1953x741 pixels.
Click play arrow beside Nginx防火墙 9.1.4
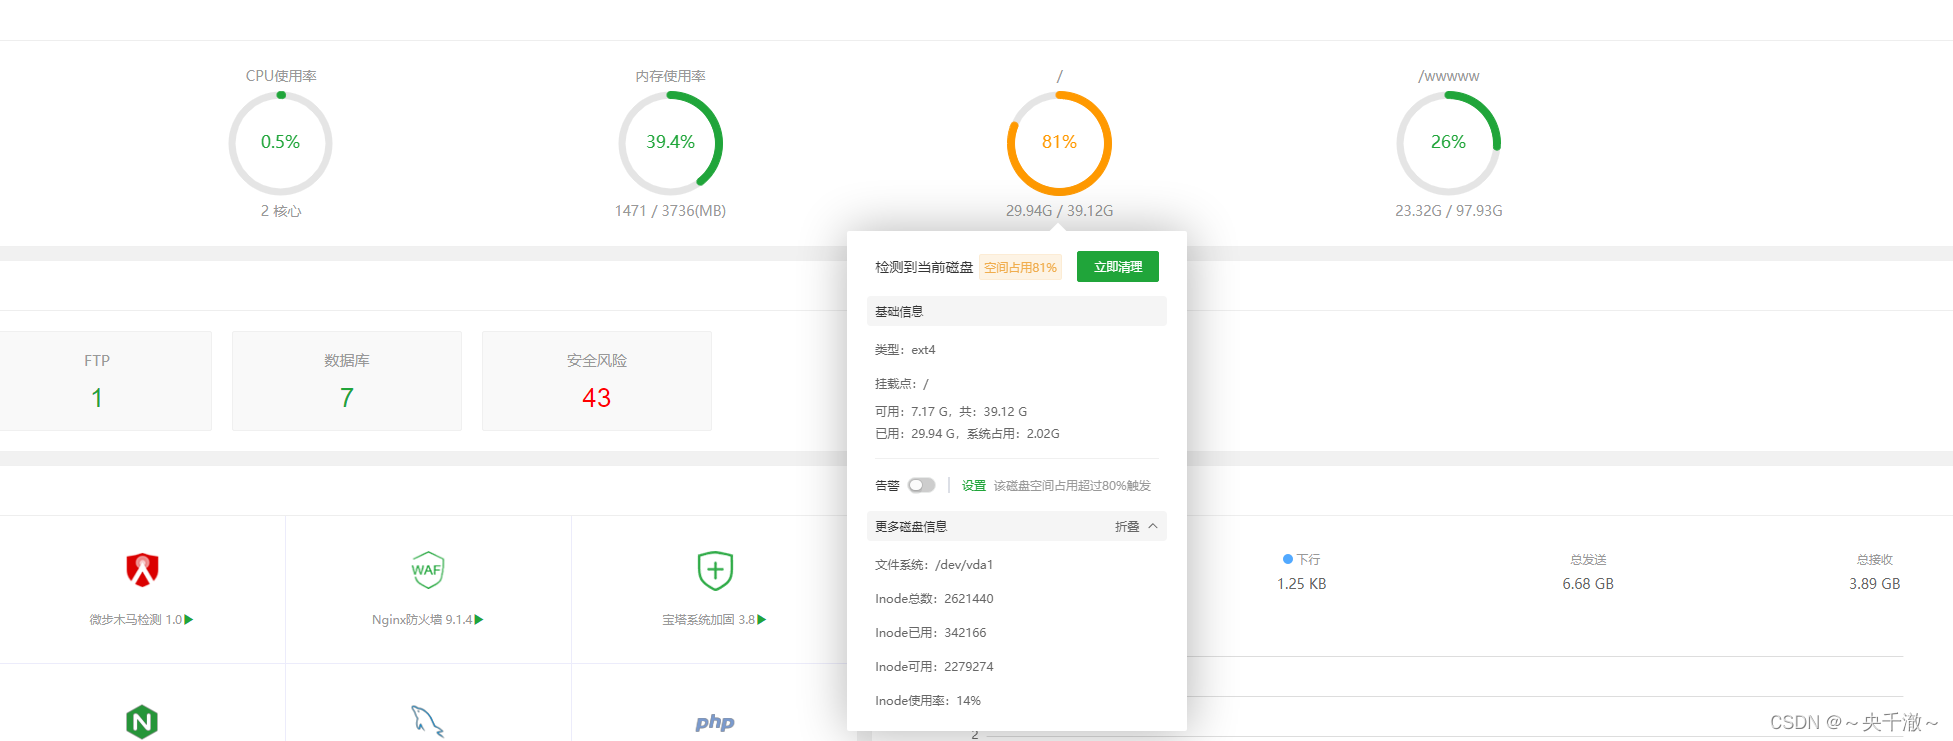coord(479,620)
